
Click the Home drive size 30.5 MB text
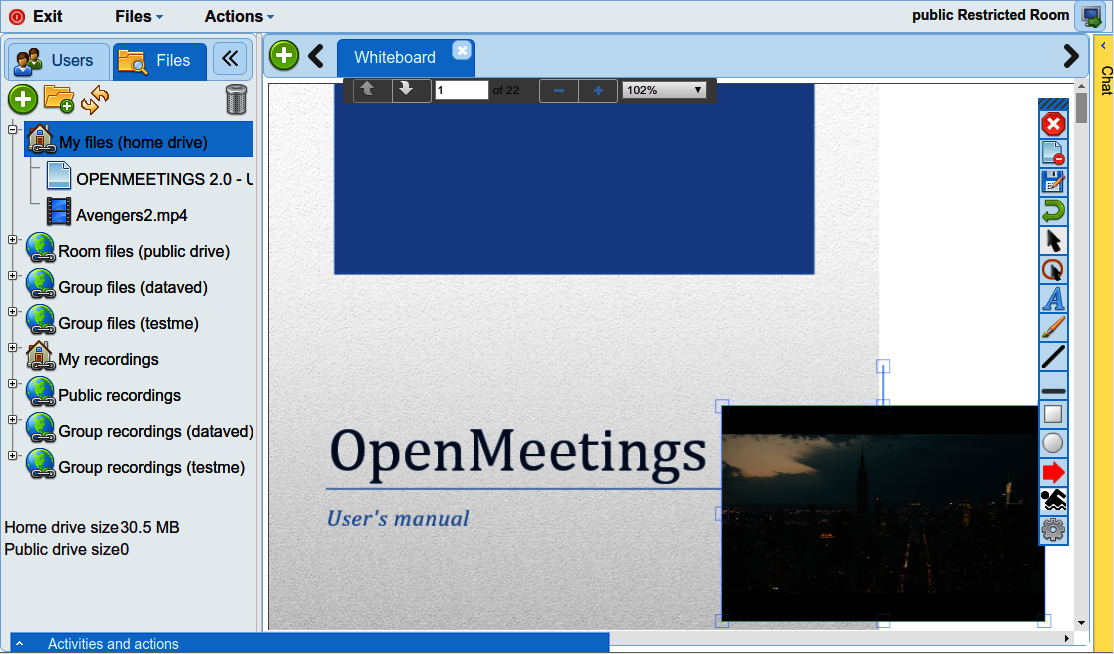tap(92, 528)
